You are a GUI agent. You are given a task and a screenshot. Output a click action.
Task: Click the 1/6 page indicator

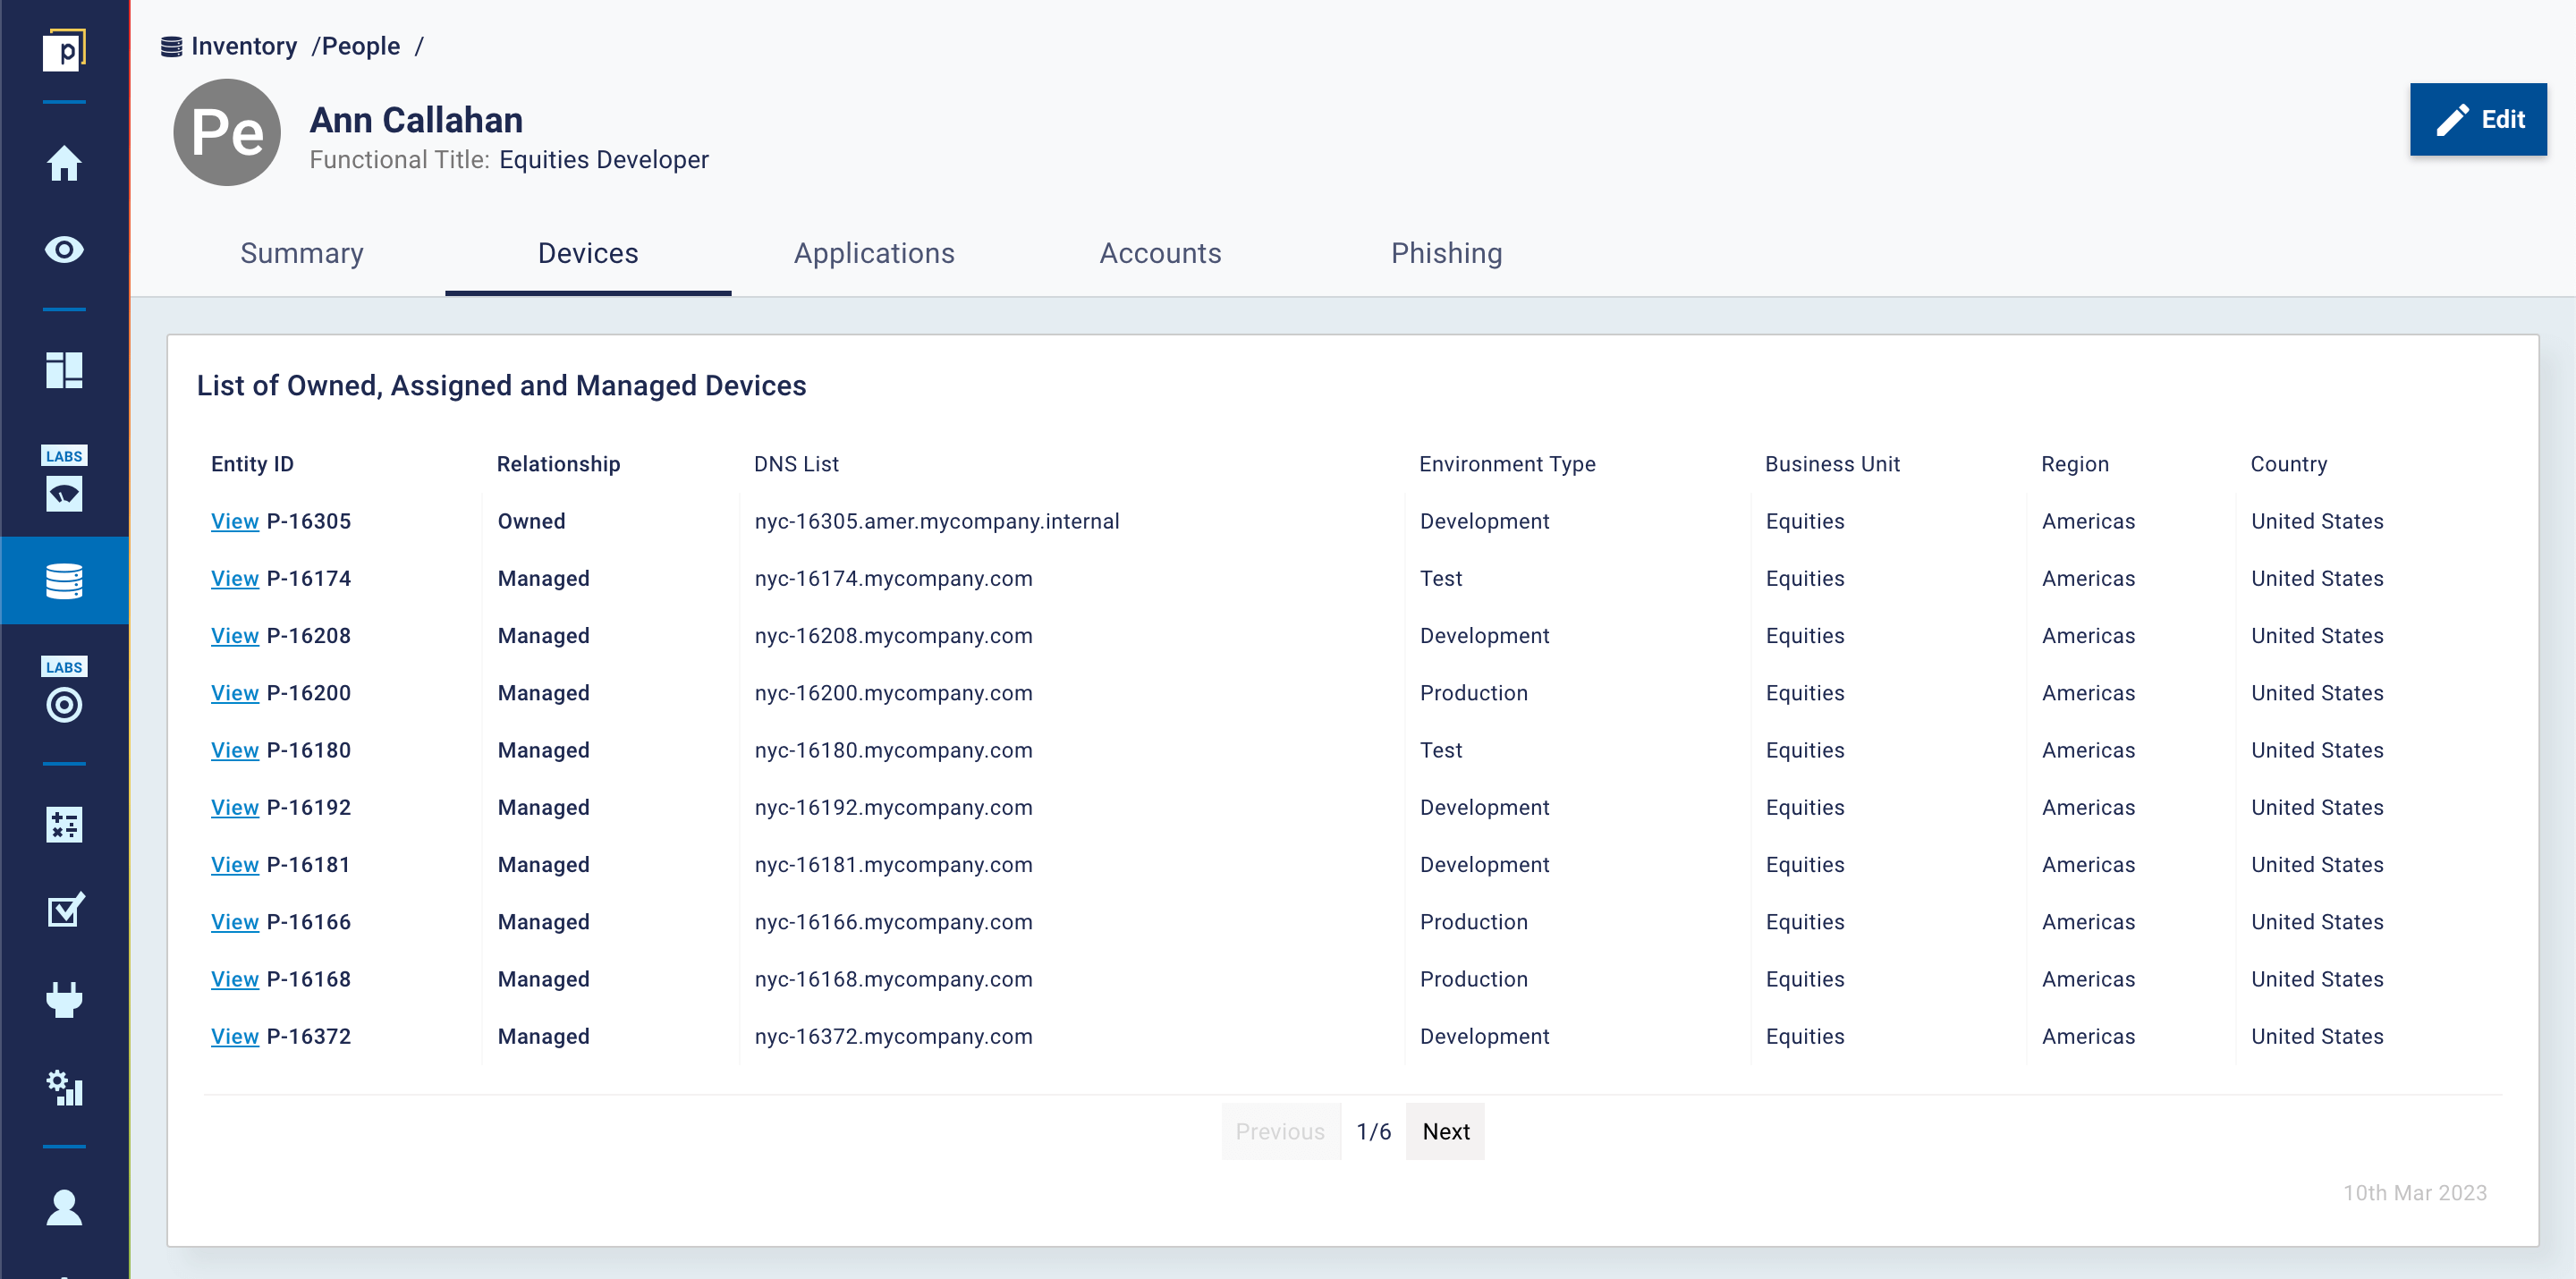1373,1131
